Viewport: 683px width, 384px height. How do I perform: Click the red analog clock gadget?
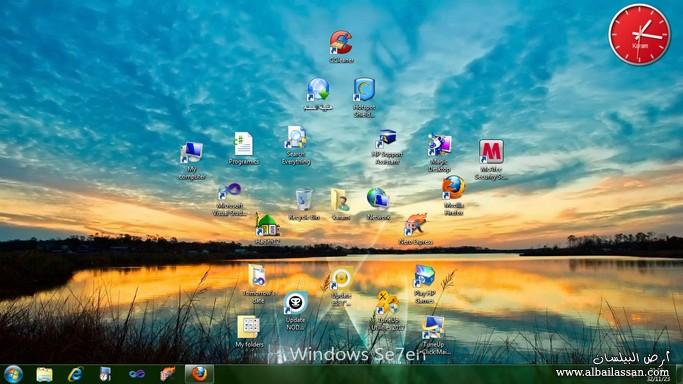tap(639, 34)
